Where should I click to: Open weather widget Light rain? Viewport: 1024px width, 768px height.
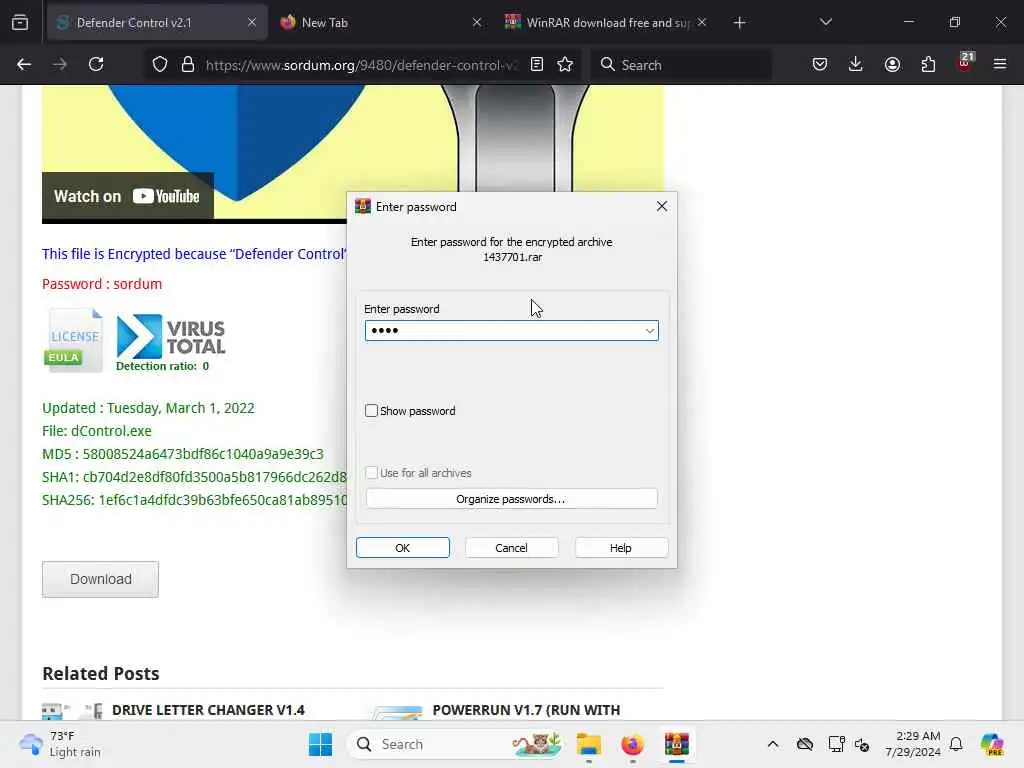61,744
